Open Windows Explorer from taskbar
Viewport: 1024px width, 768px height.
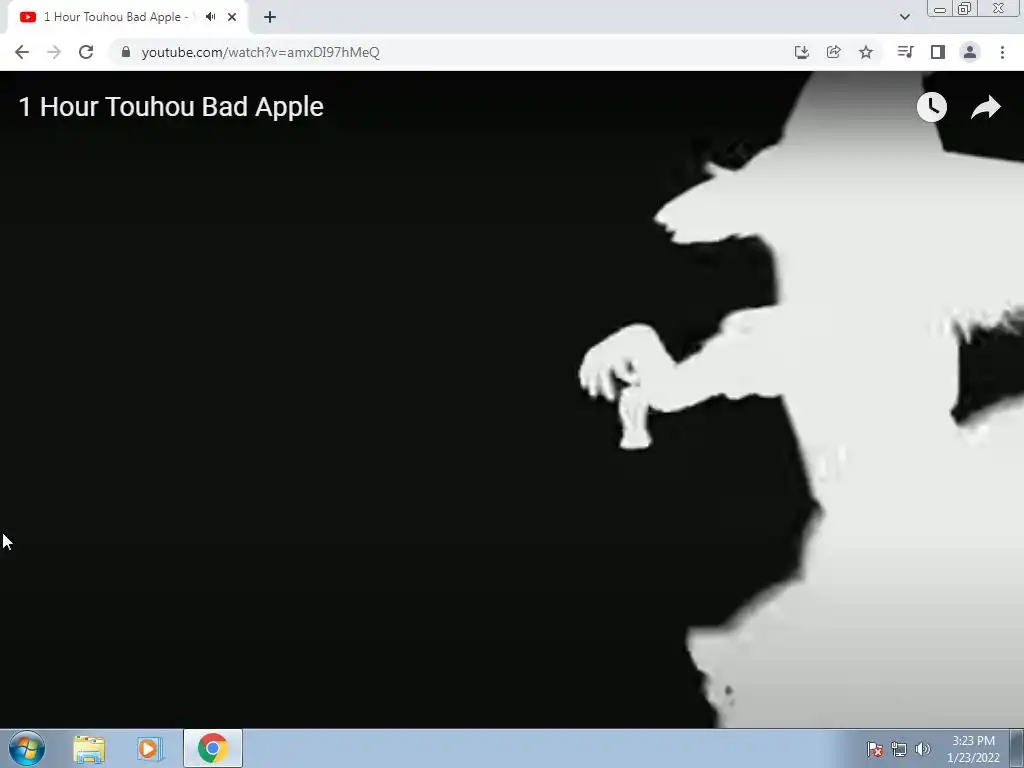tap(89, 749)
